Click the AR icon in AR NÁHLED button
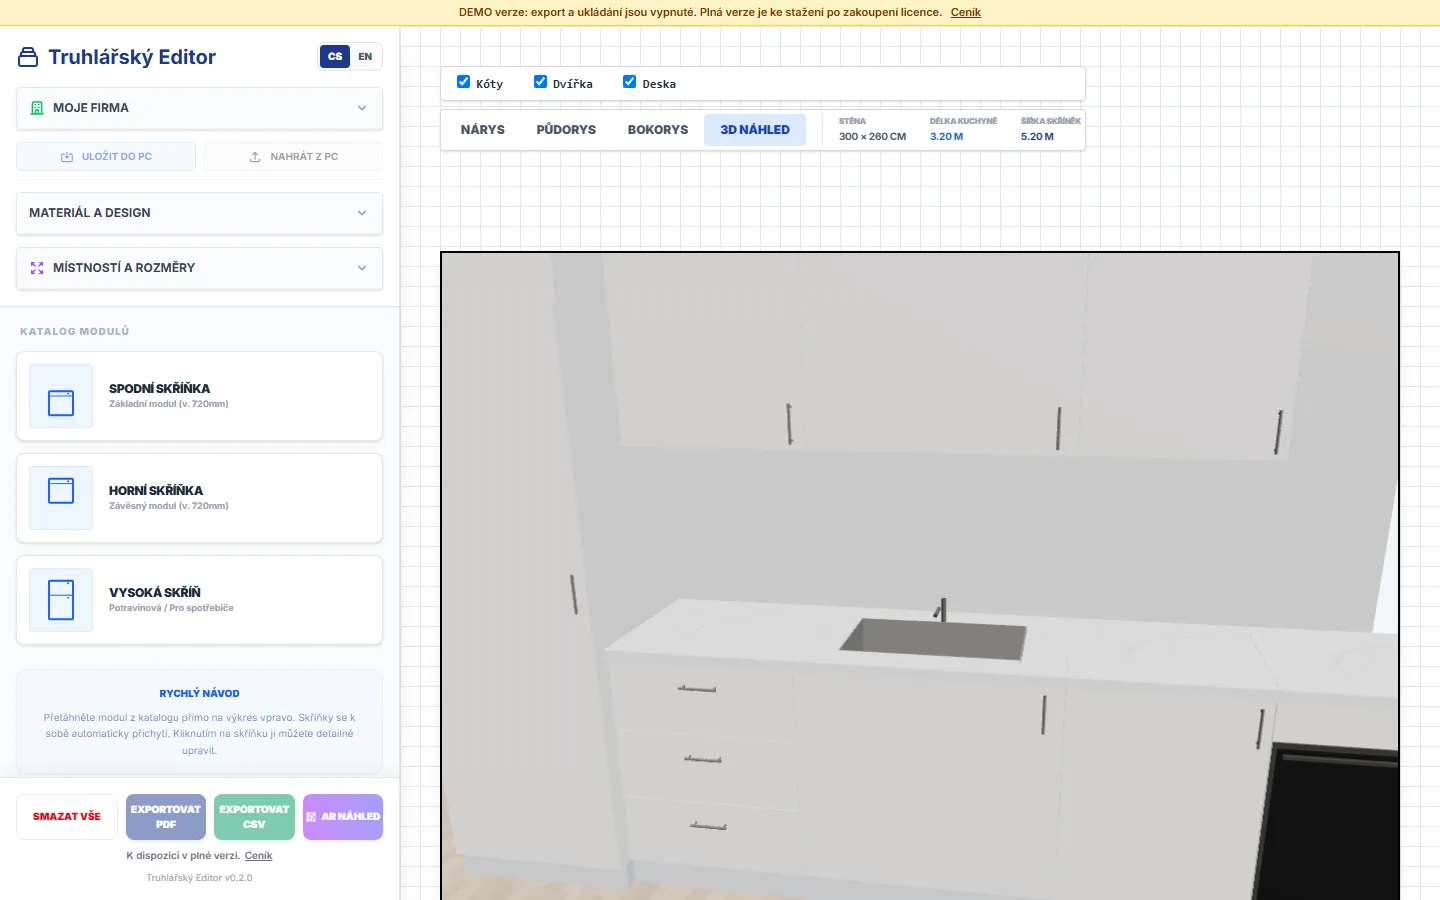This screenshot has height=900, width=1440. point(311,817)
